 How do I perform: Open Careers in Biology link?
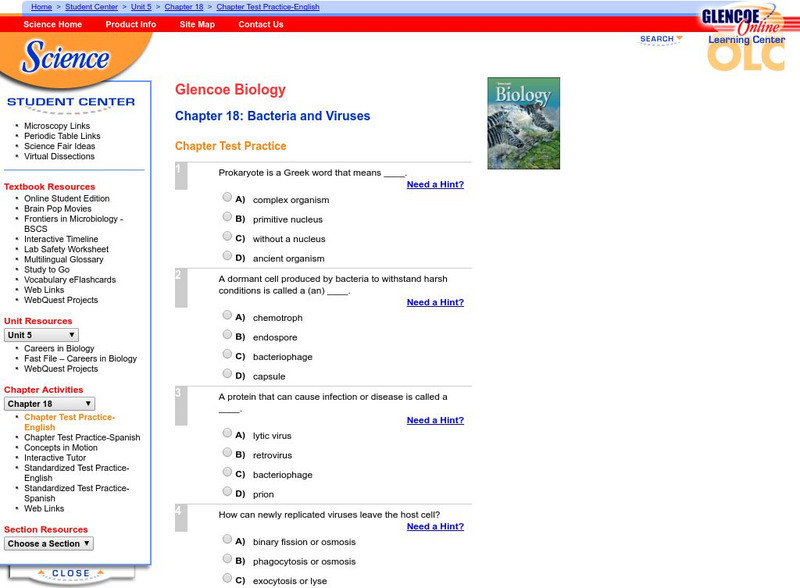point(59,348)
